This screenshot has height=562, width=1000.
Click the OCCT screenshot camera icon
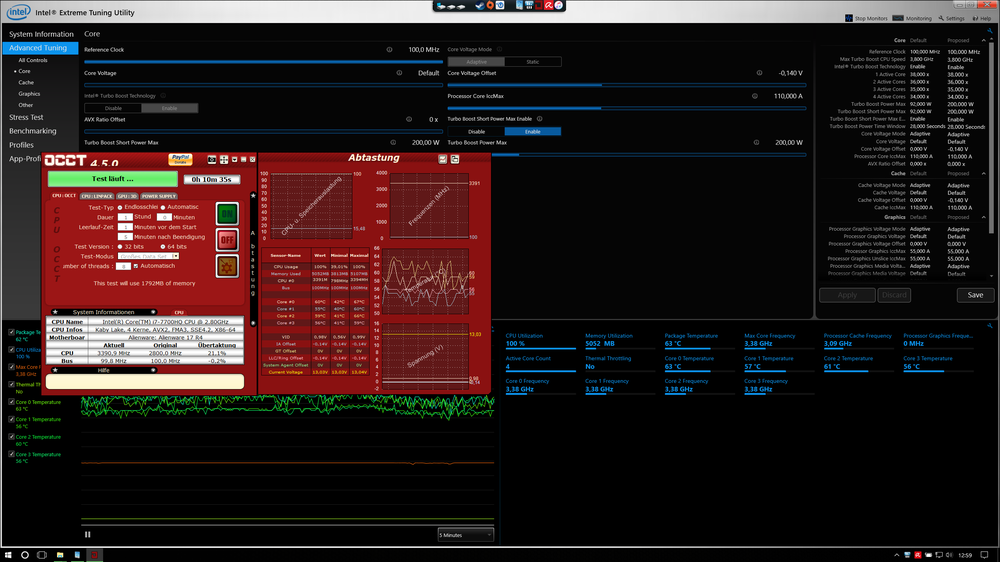click(212, 160)
